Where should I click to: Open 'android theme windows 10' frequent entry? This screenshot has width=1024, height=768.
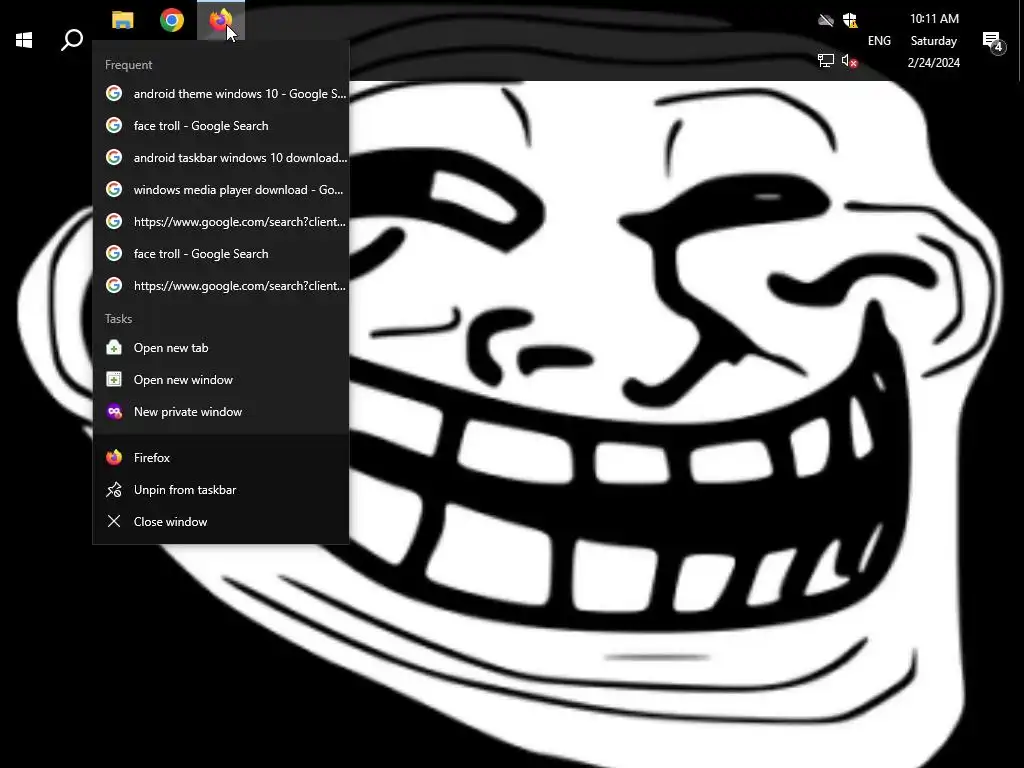[x=221, y=93]
